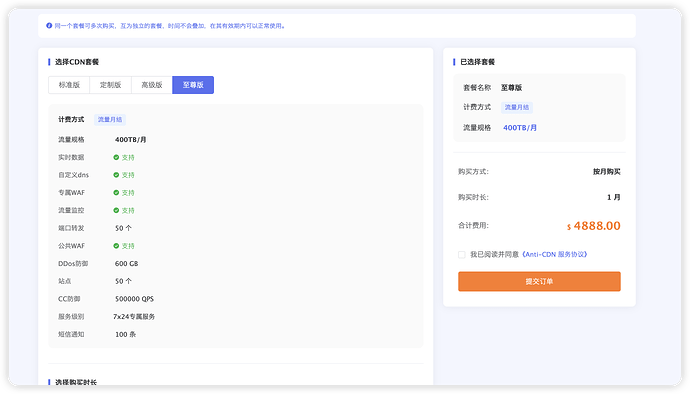Tick the Anti-CDN agreement checkbox

tap(462, 254)
